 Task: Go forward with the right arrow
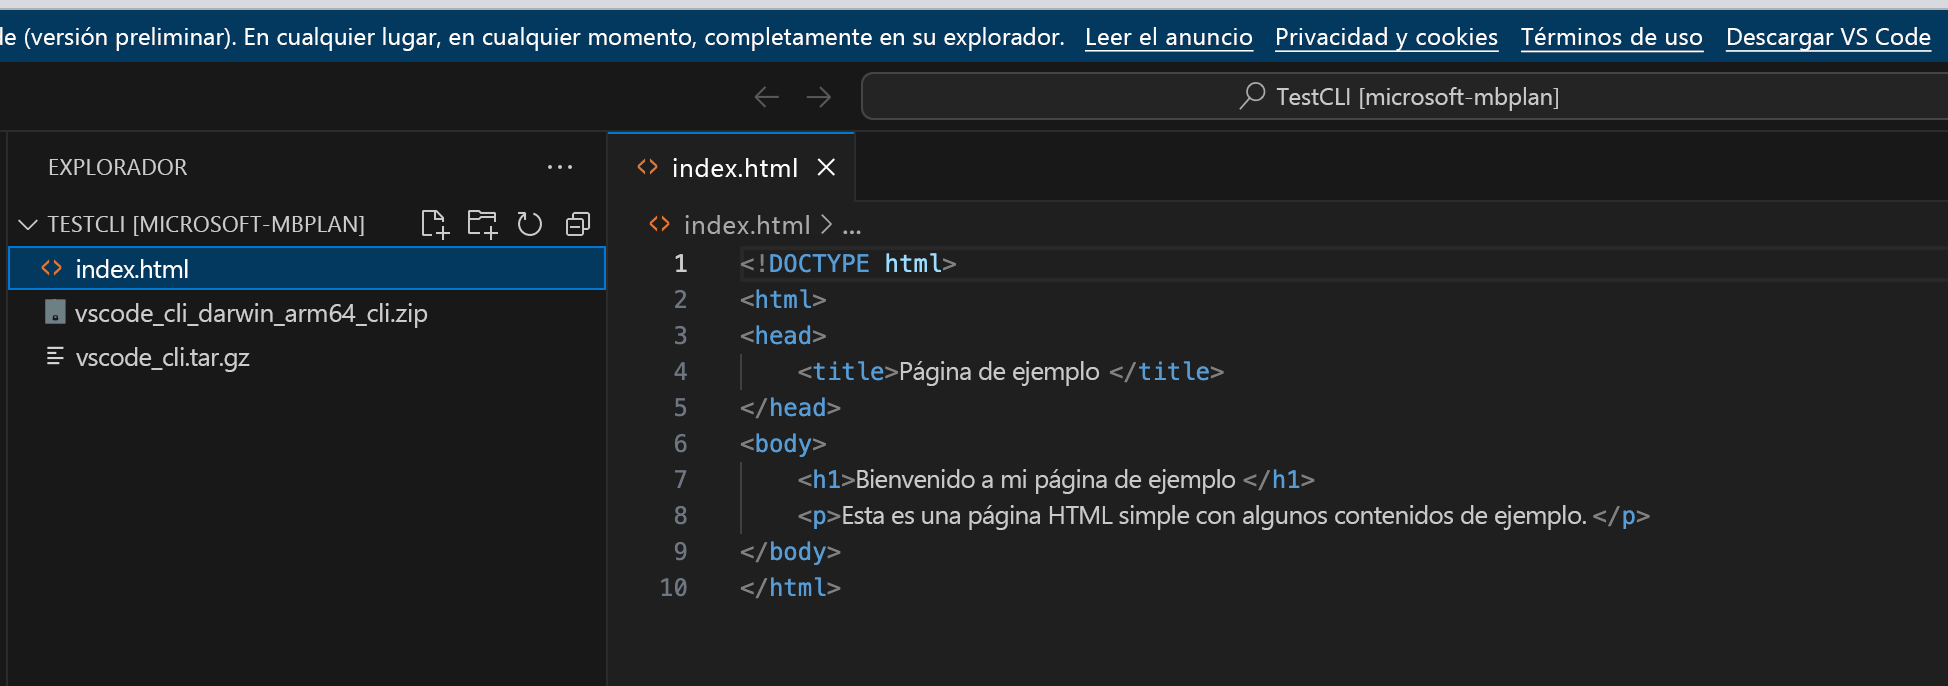coord(819,97)
